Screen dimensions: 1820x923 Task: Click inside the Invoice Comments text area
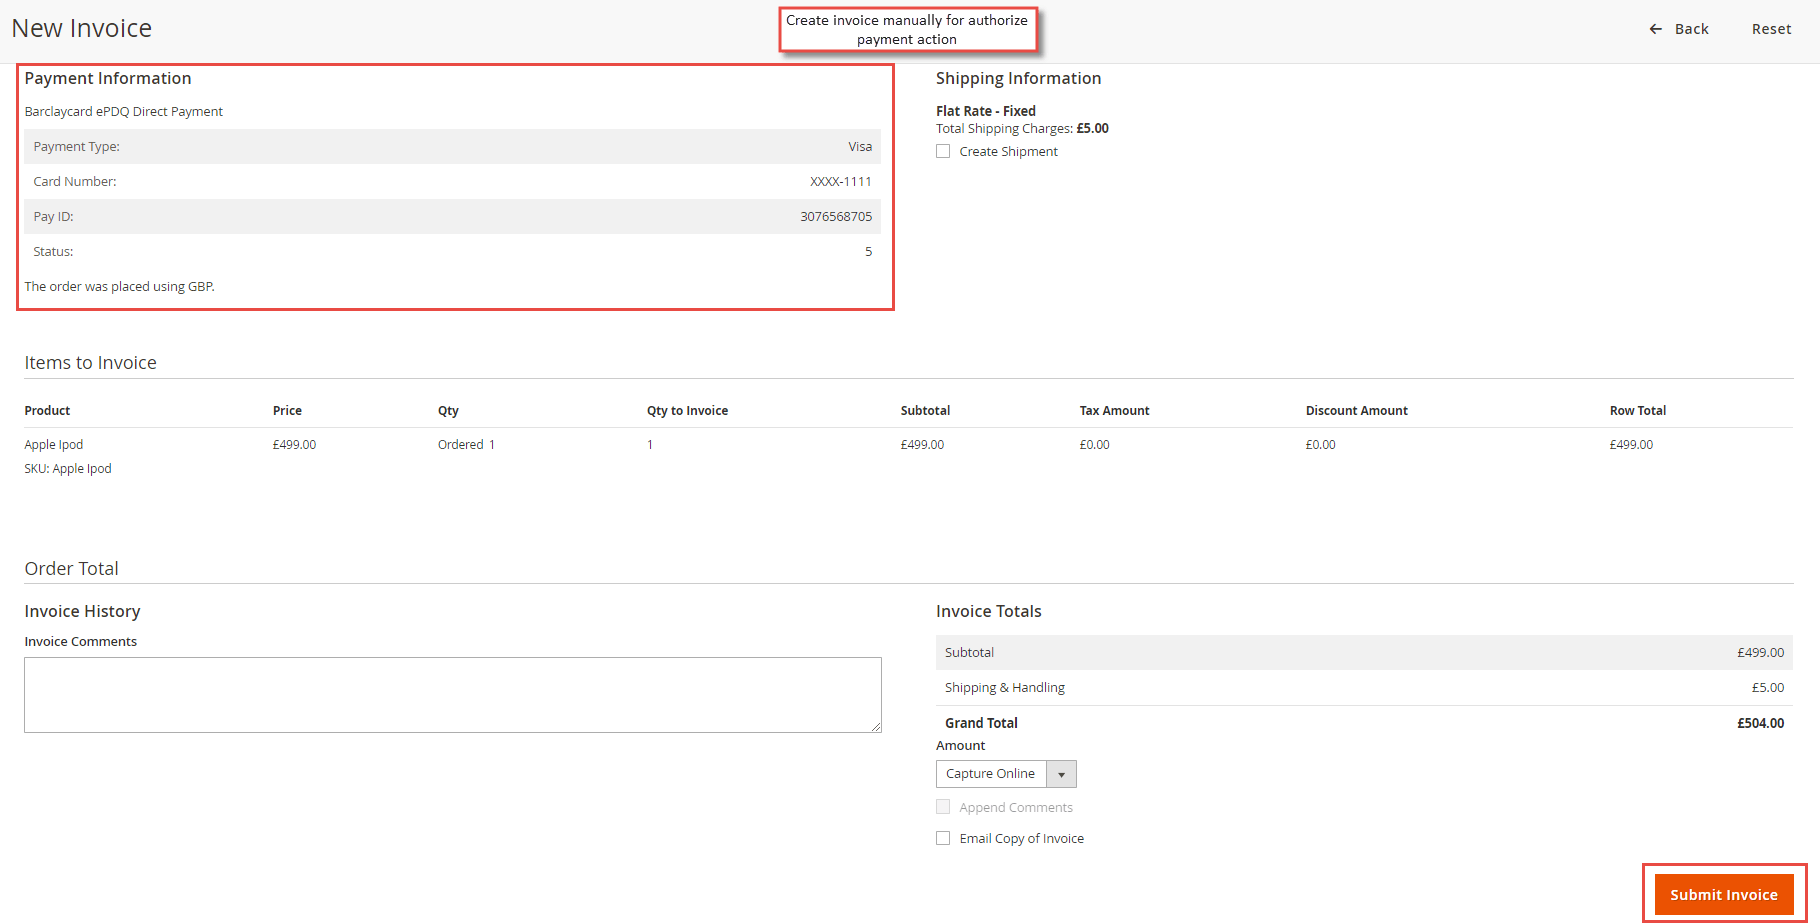tap(452, 694)
